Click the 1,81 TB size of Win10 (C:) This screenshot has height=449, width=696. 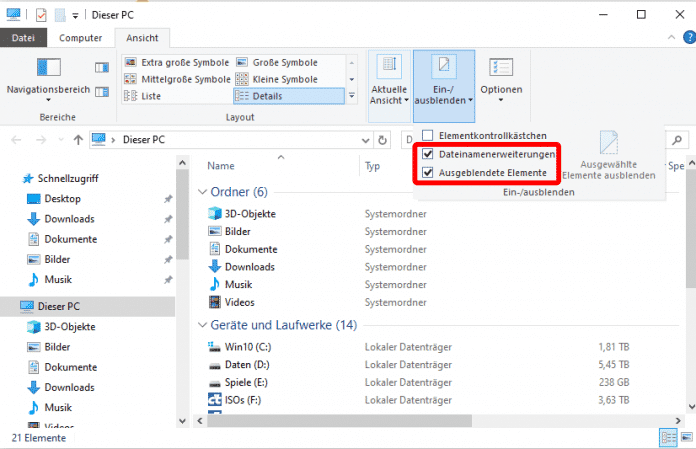tap(613, 347)
